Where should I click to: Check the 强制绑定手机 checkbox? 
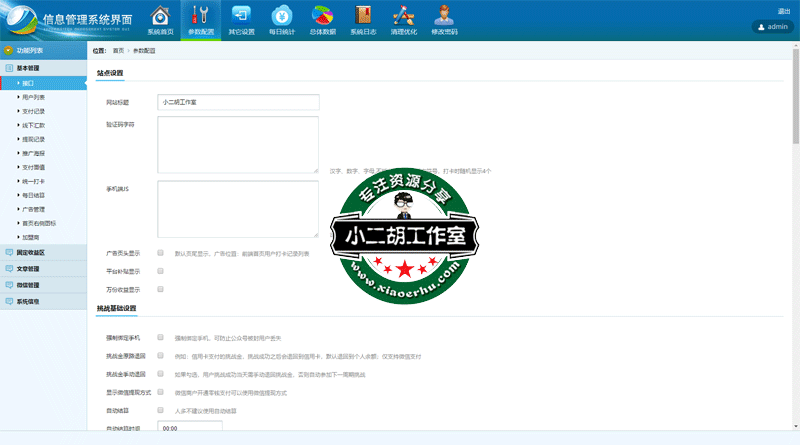[160, 337]
